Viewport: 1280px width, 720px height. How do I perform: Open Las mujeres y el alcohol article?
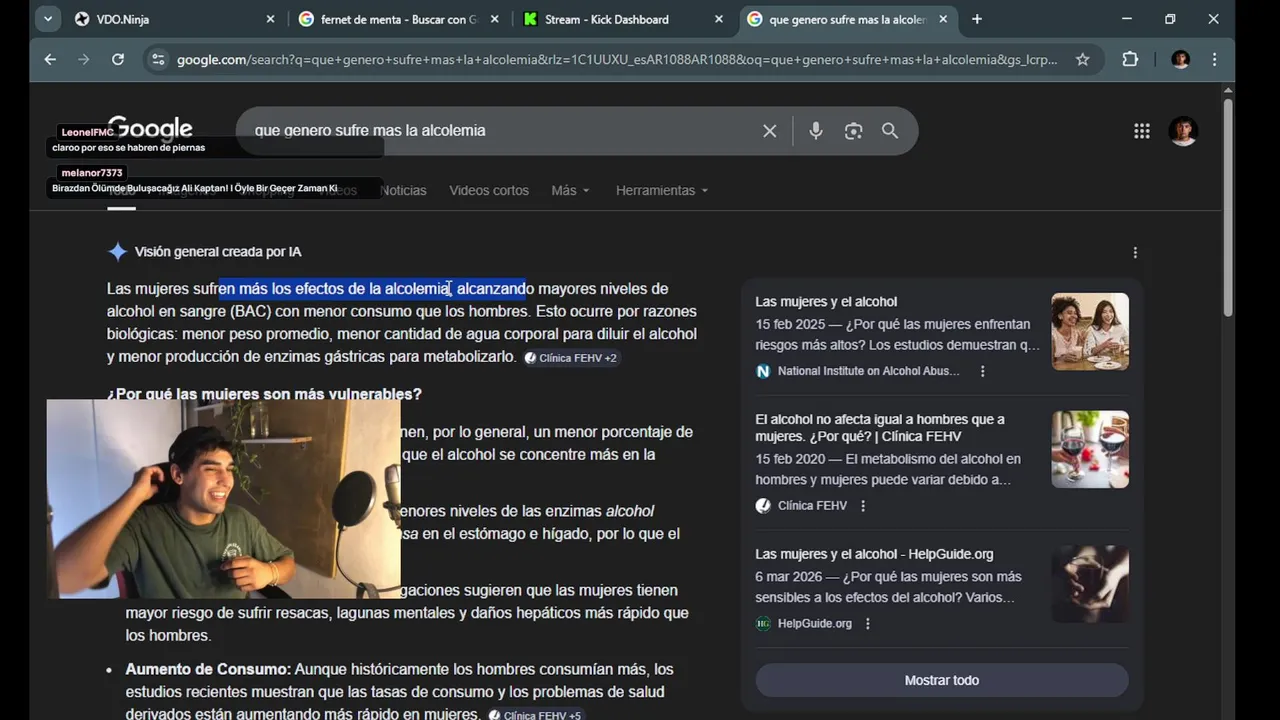[x=826, y=302]
